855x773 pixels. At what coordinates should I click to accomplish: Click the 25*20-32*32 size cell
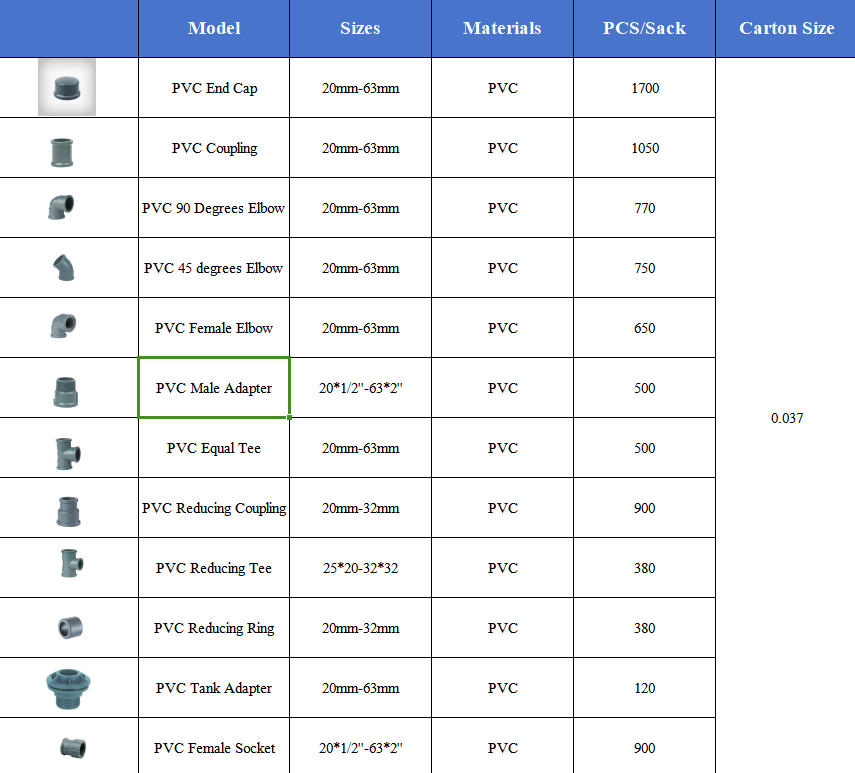pos(360,567)
